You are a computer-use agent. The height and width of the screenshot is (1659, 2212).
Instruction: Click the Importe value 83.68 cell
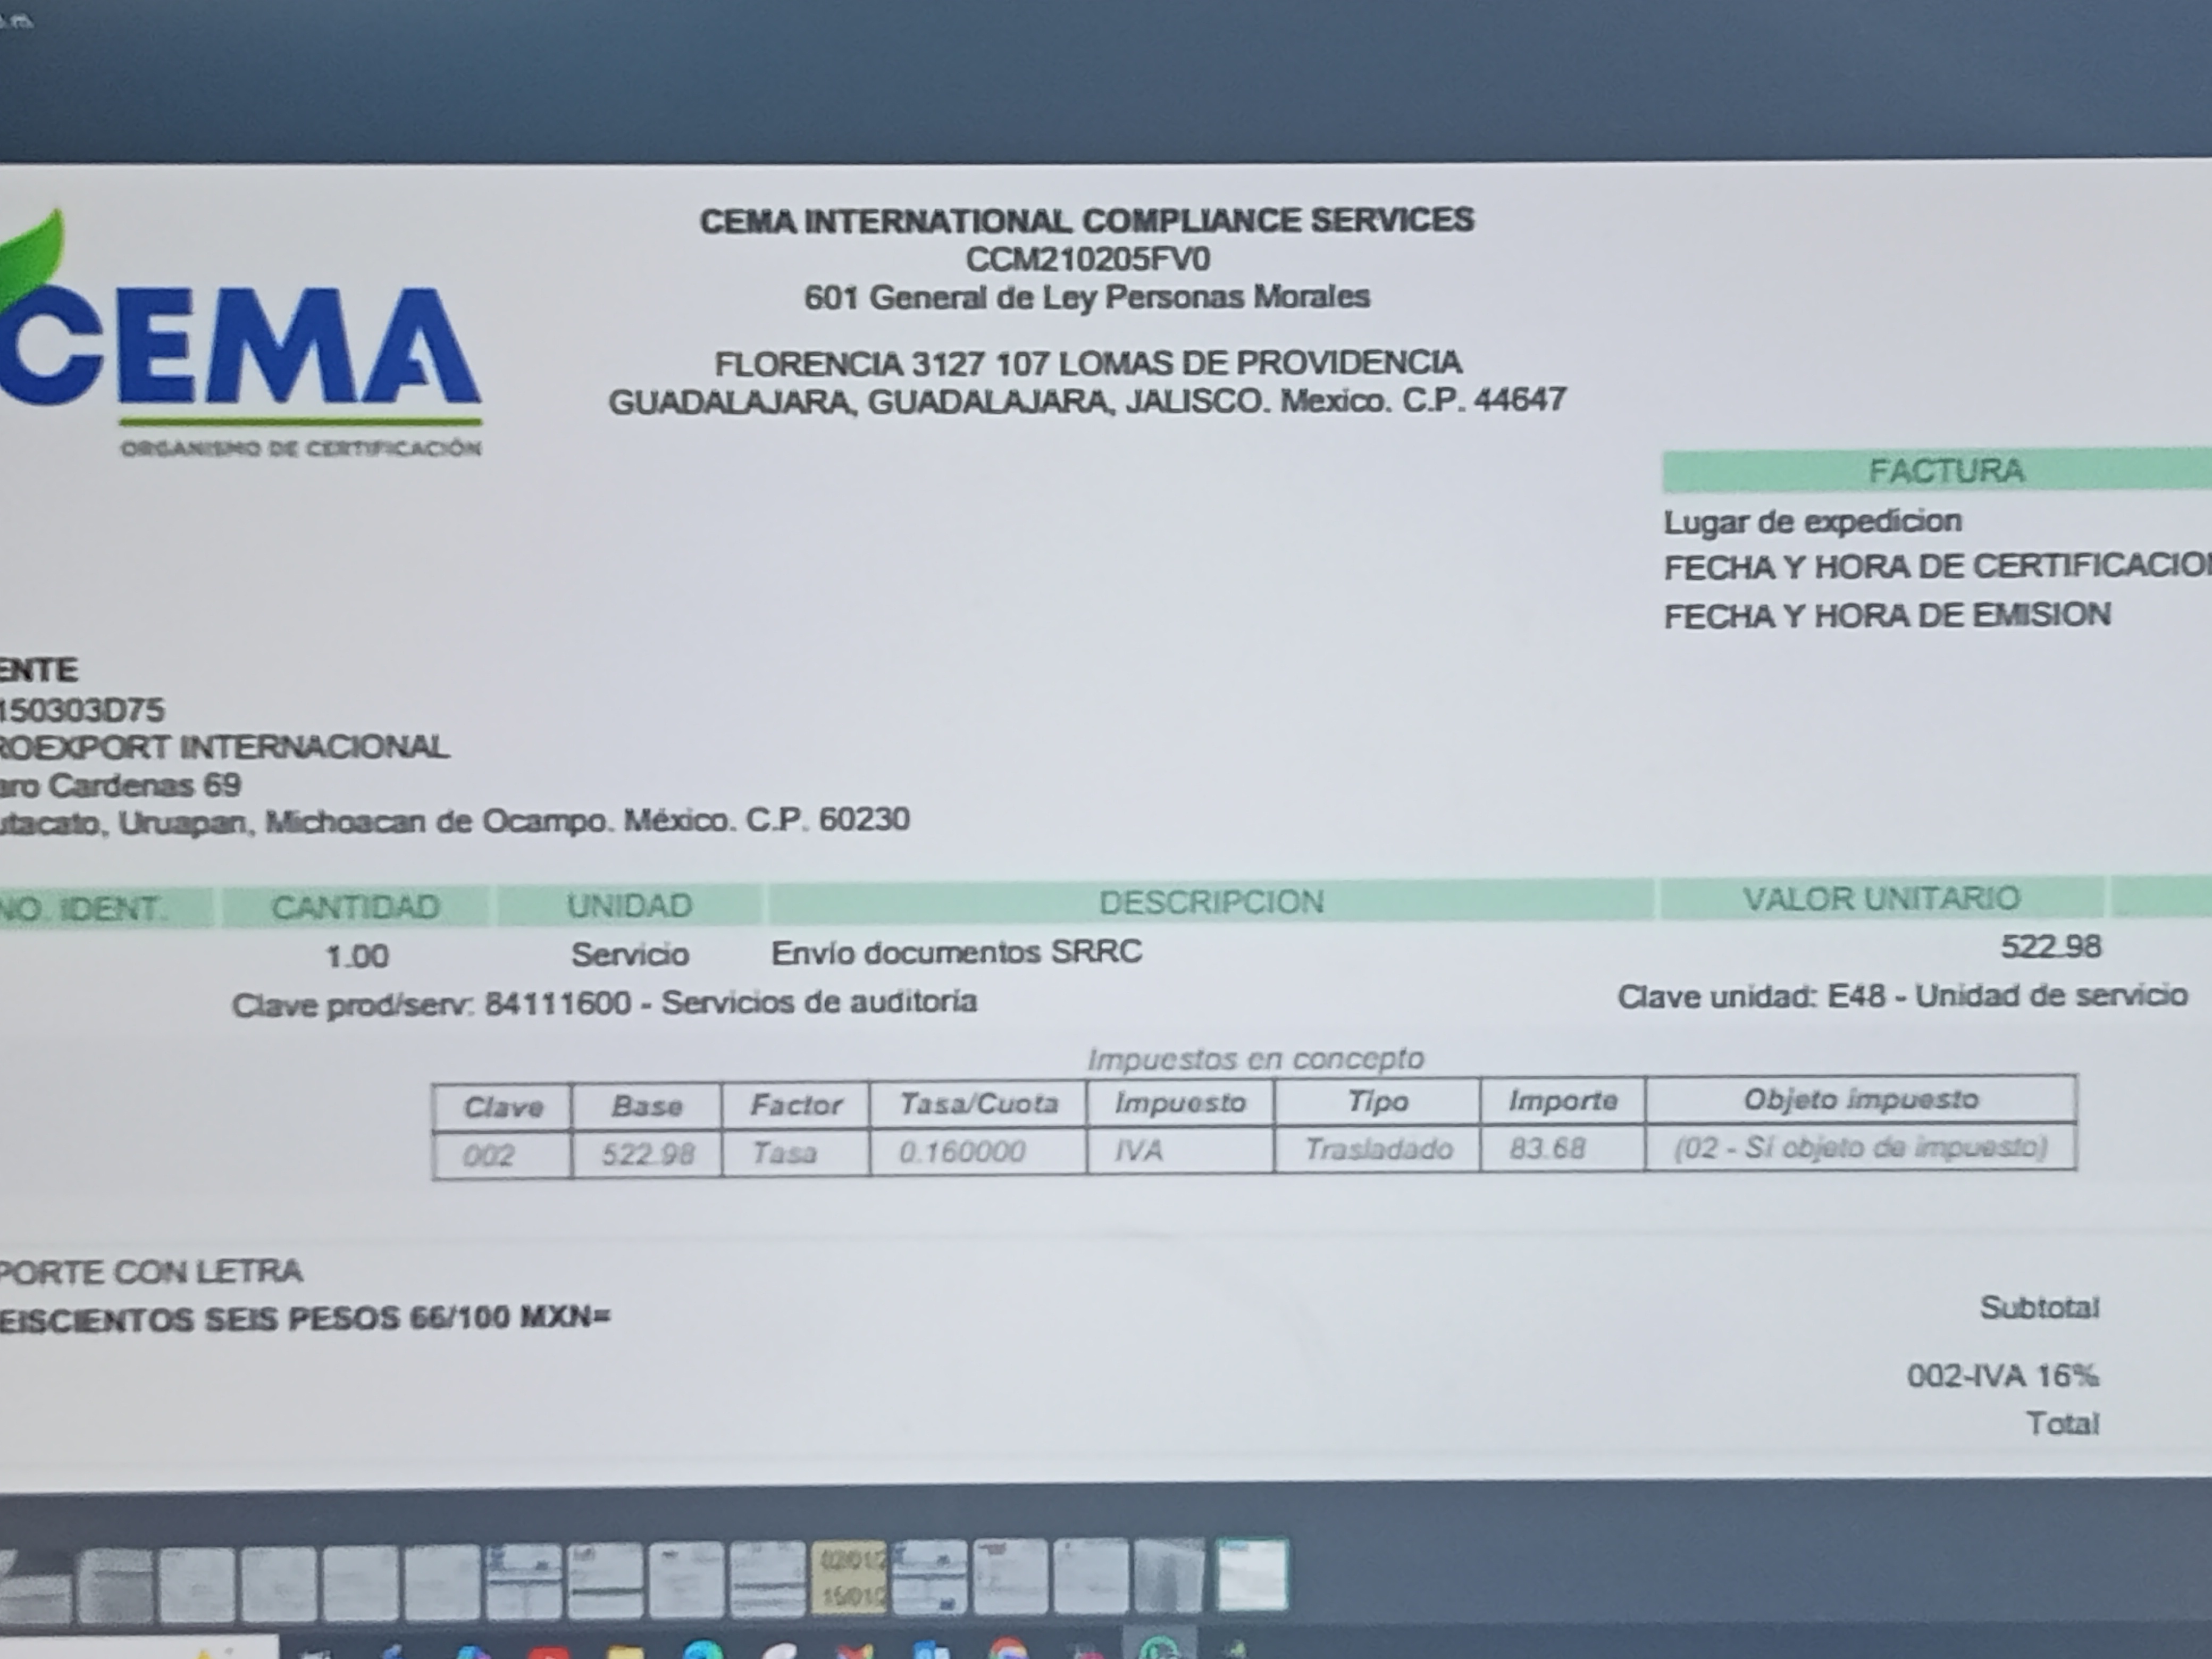pos(1547,1148)
